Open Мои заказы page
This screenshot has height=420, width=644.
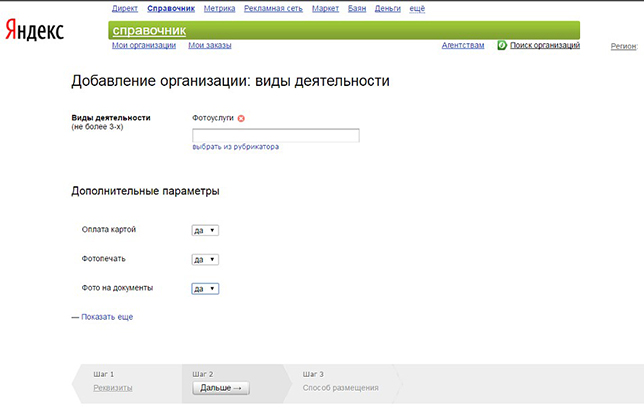click(210, 45)
